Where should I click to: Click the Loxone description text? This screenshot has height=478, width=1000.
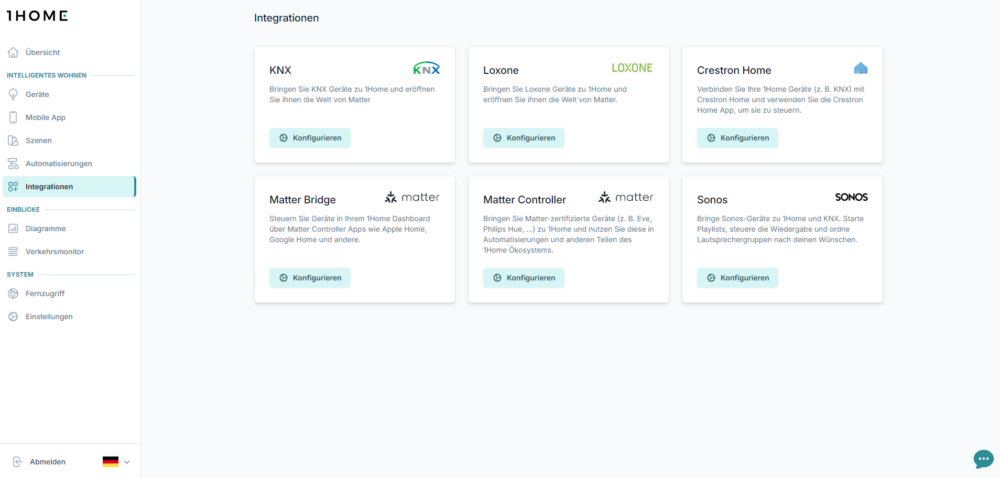[x=555, y=94]
